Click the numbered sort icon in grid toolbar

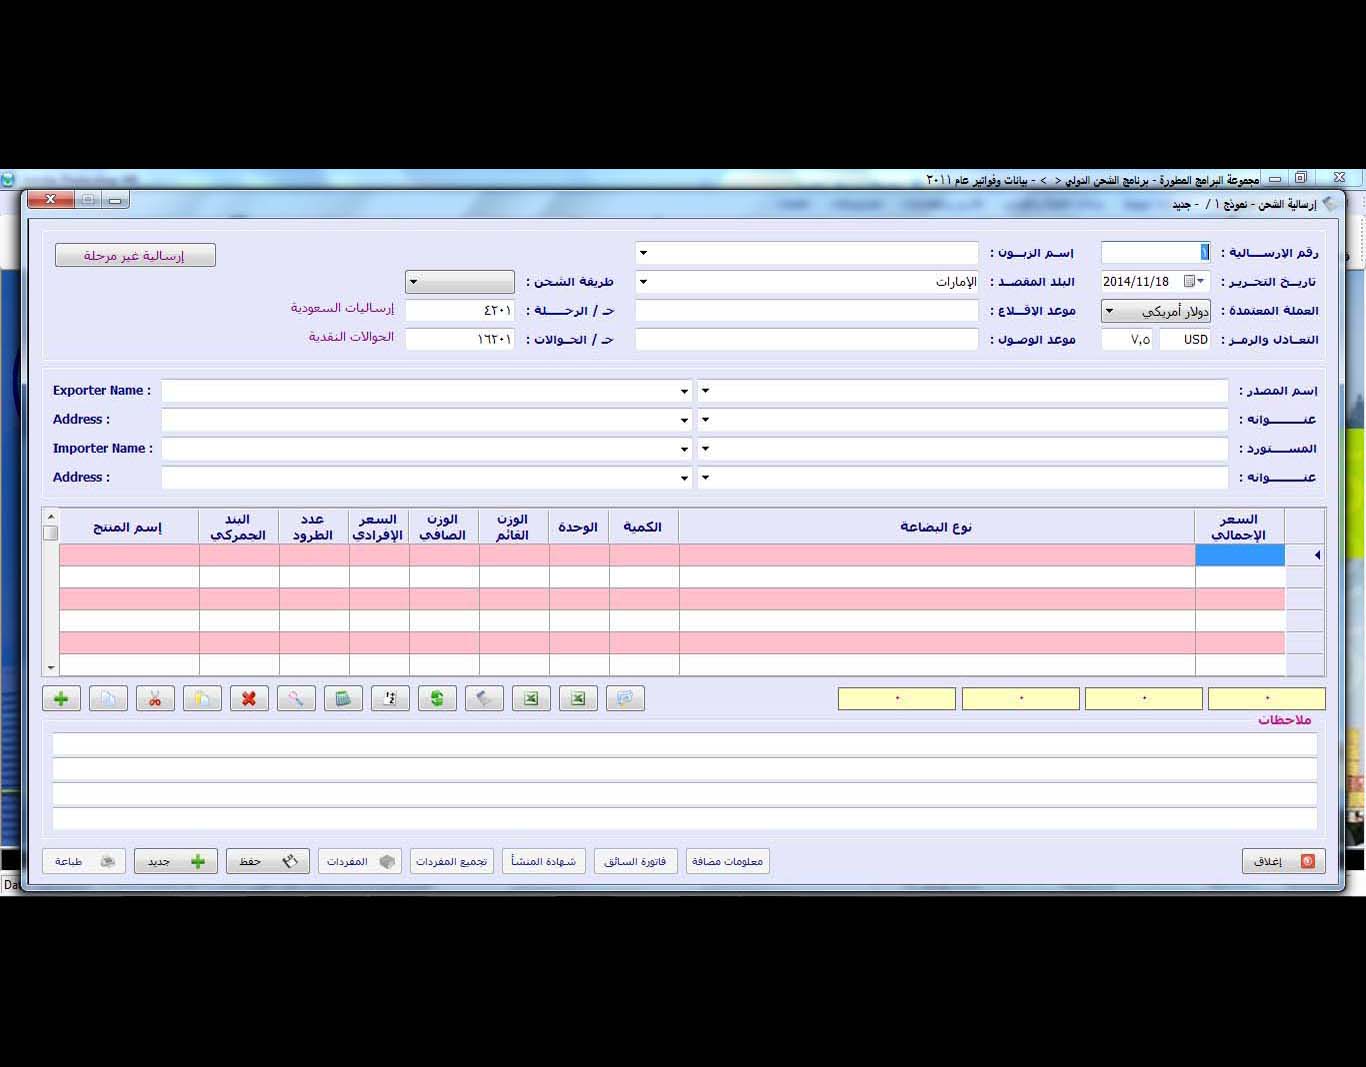click(x=390, y=699)
